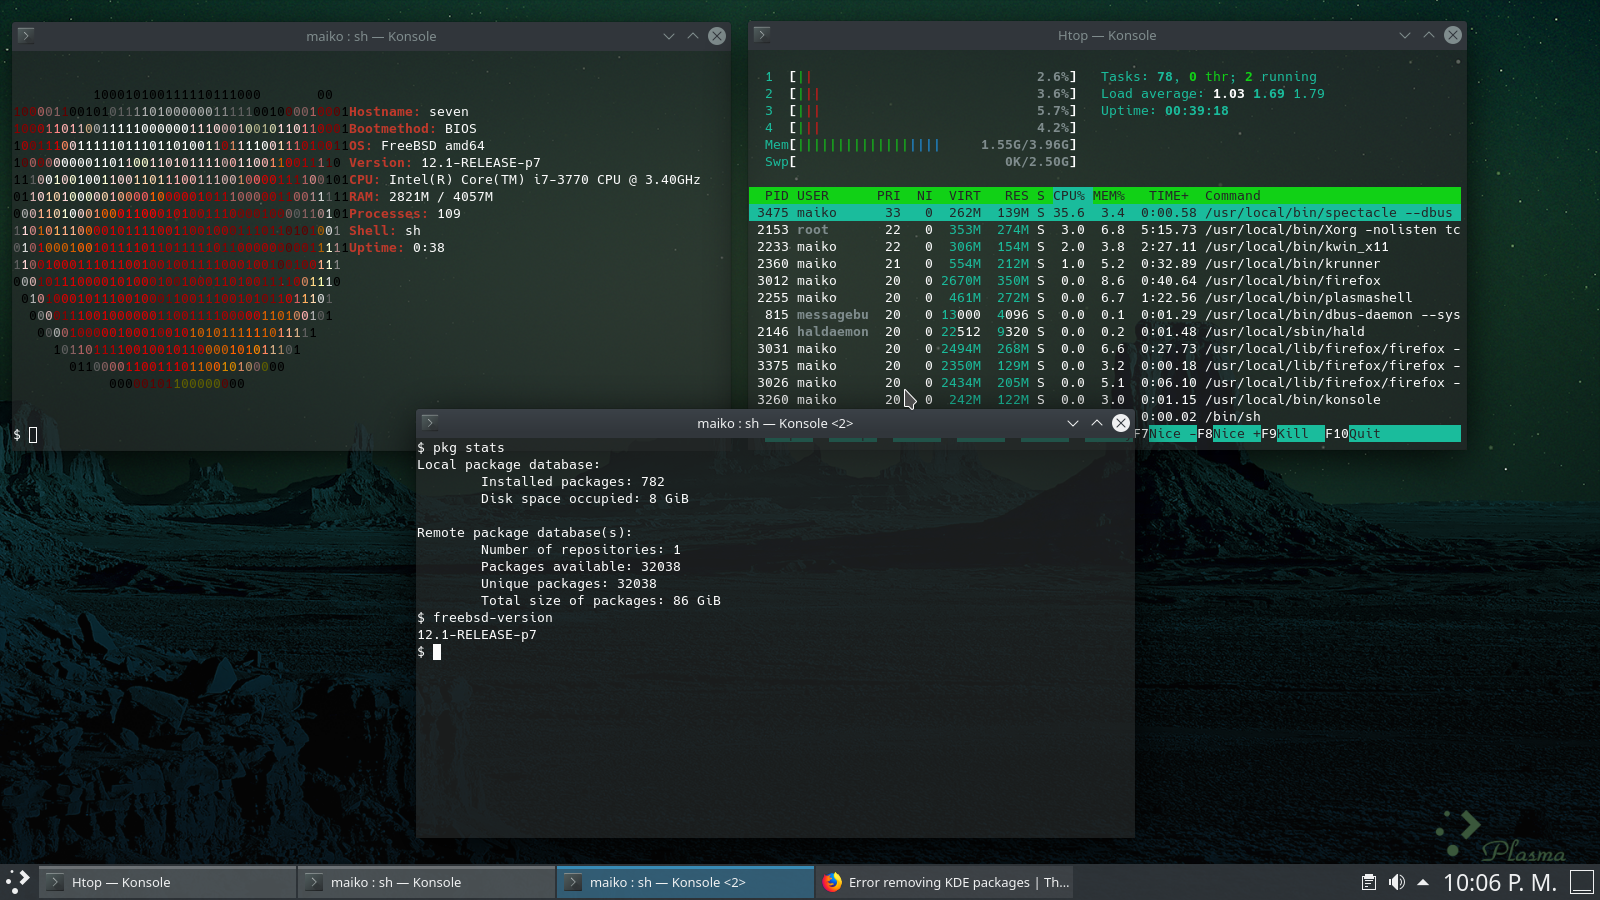Open window menu icon of Konsole <2> titlebar
Screen dimensions: 1600x900
pyautogui.click(x=430, y=423)
